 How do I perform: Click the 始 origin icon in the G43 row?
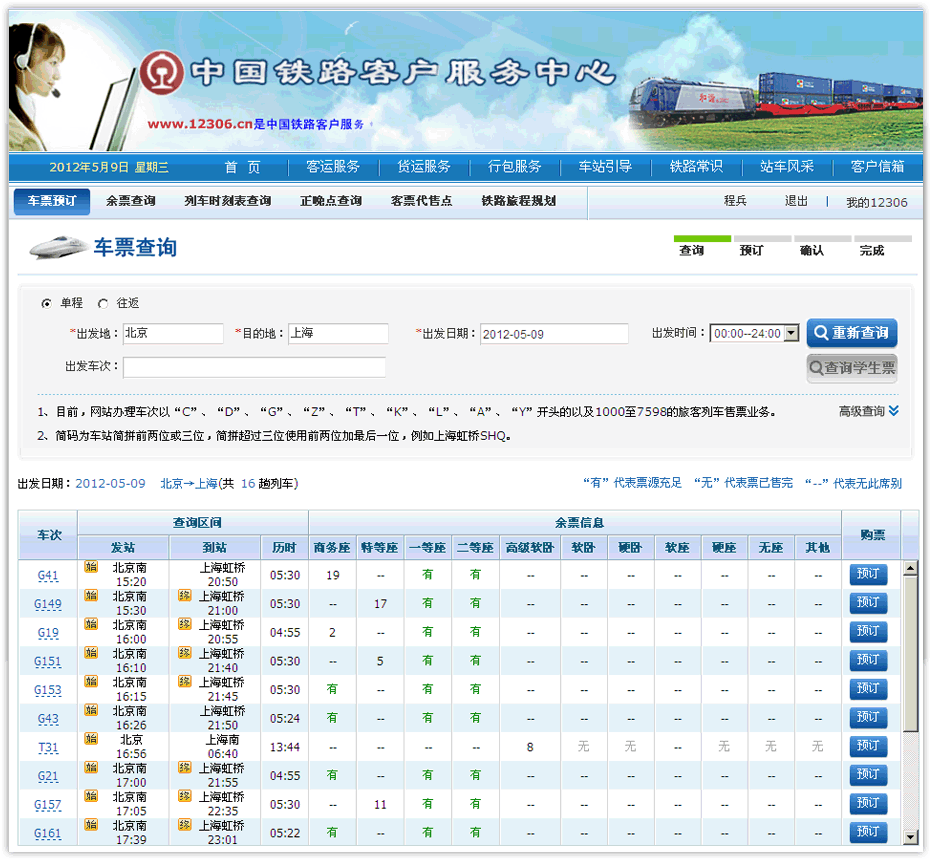click(x=91, y=710)
